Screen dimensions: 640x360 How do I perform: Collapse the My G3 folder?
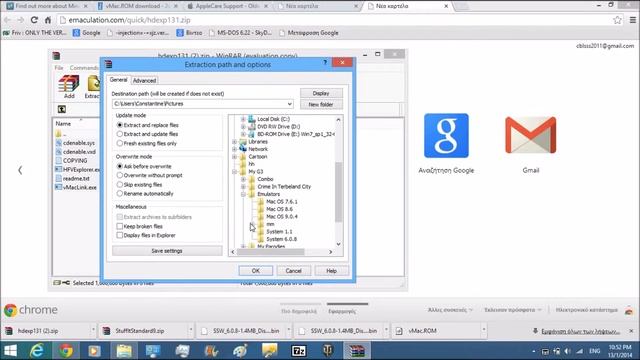pyautogui.click(x=235, y=172)
